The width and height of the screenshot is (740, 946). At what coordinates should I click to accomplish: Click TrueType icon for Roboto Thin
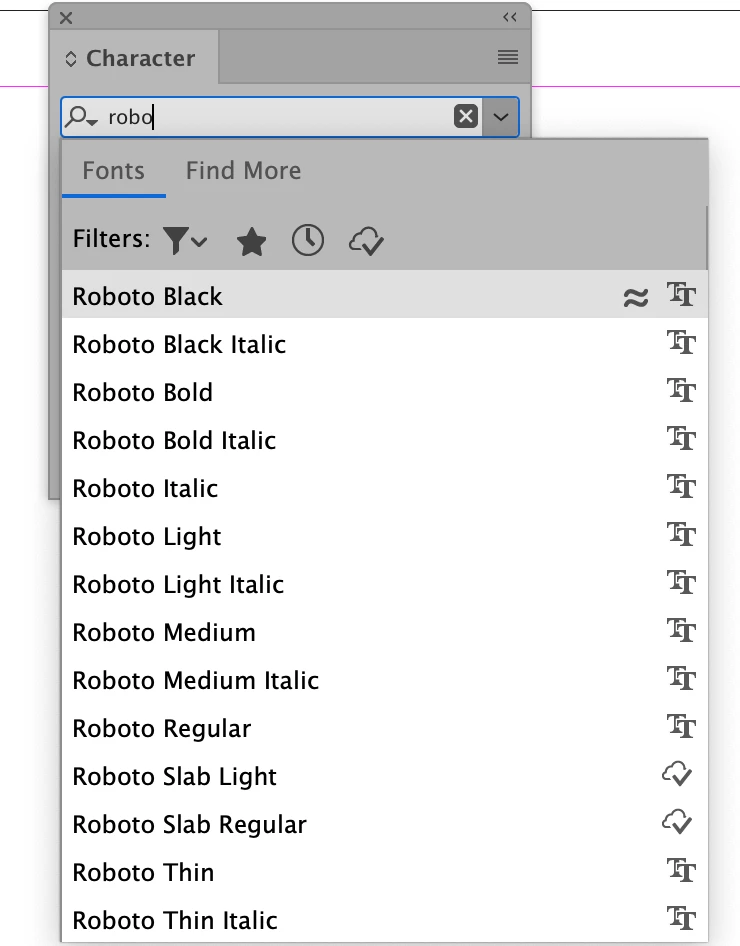(x=681, y=870)
